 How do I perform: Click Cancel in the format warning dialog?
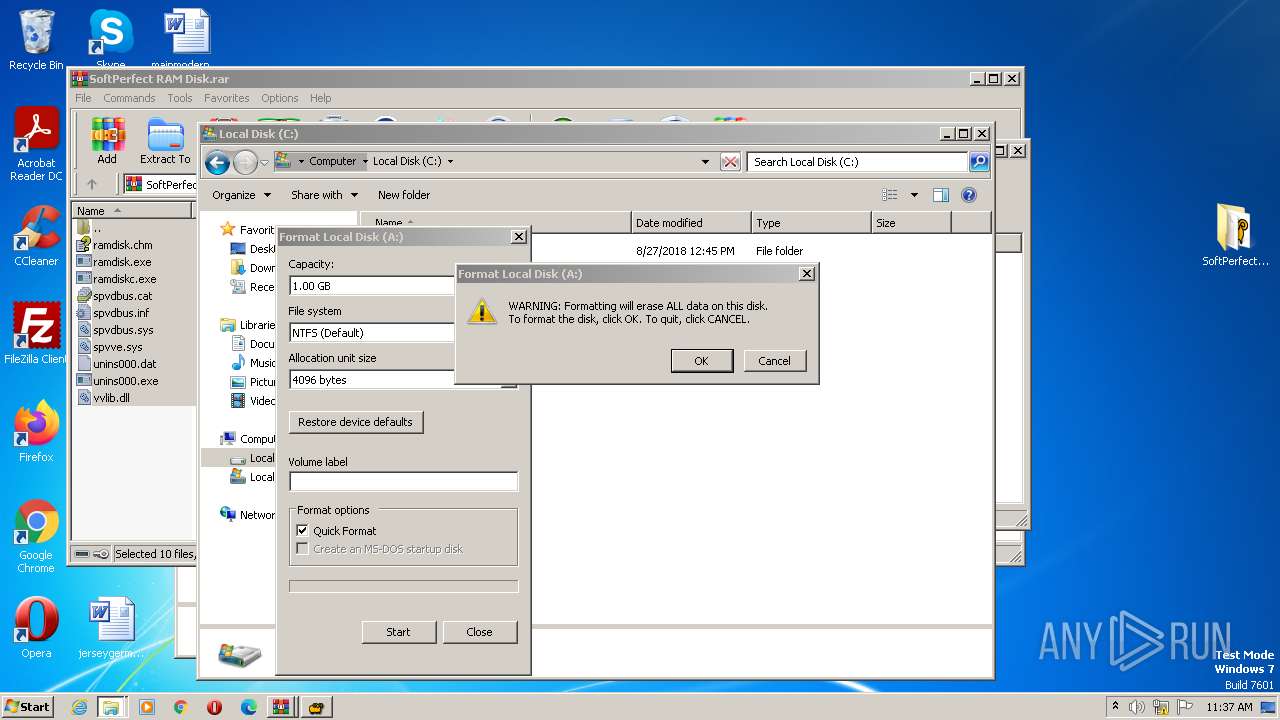(774, 361)
